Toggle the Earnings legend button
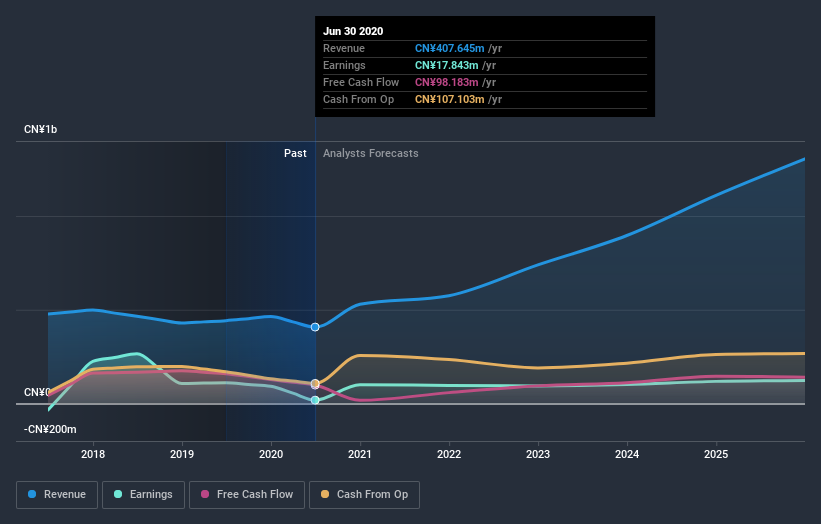The width and height of the screenshot is (821, 524). click(143, 495)
